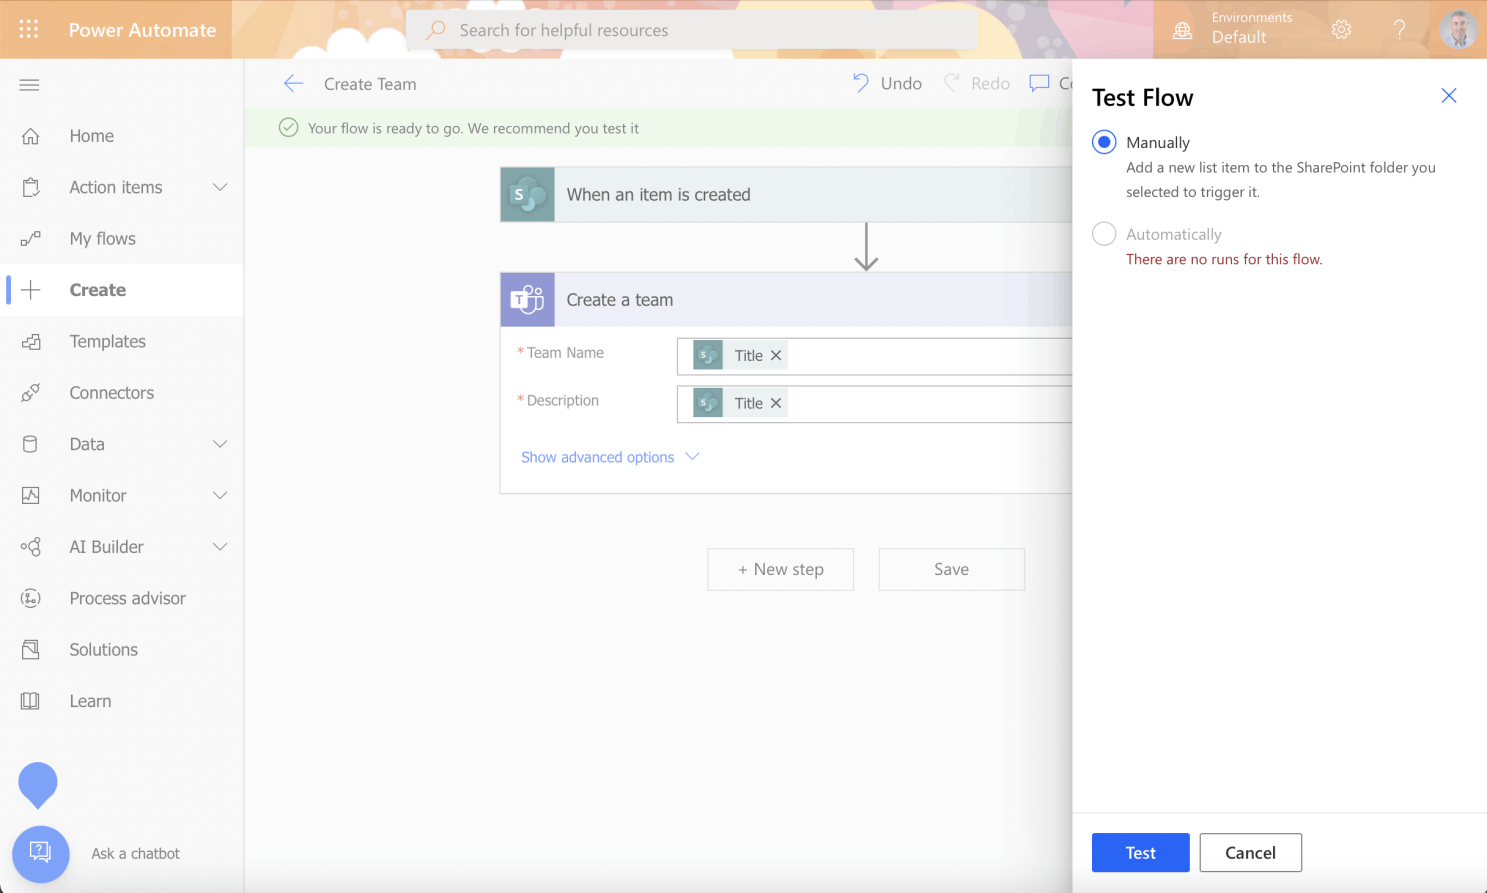Close the Test Flow panel
Viewport: 1487px width, 893px height.
click(x=1448, y=96)
